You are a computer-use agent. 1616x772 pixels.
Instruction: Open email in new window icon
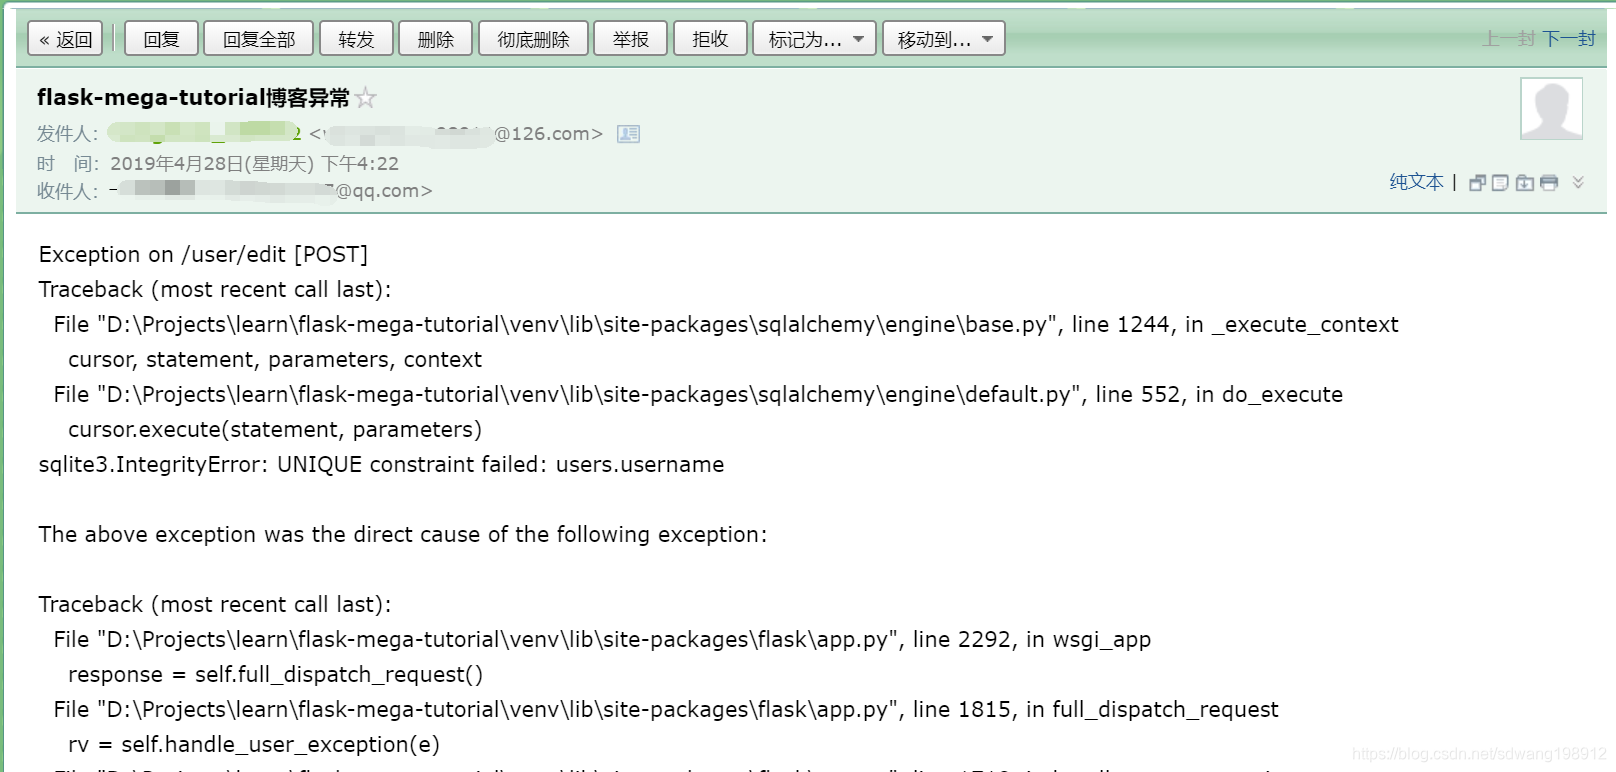tap(1477, 183)
